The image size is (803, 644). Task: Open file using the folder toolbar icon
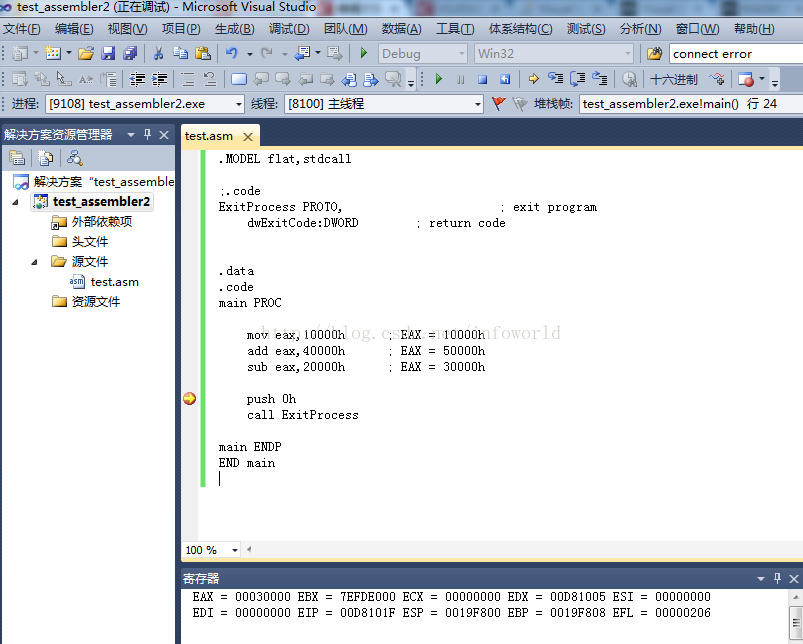[86, 53]
